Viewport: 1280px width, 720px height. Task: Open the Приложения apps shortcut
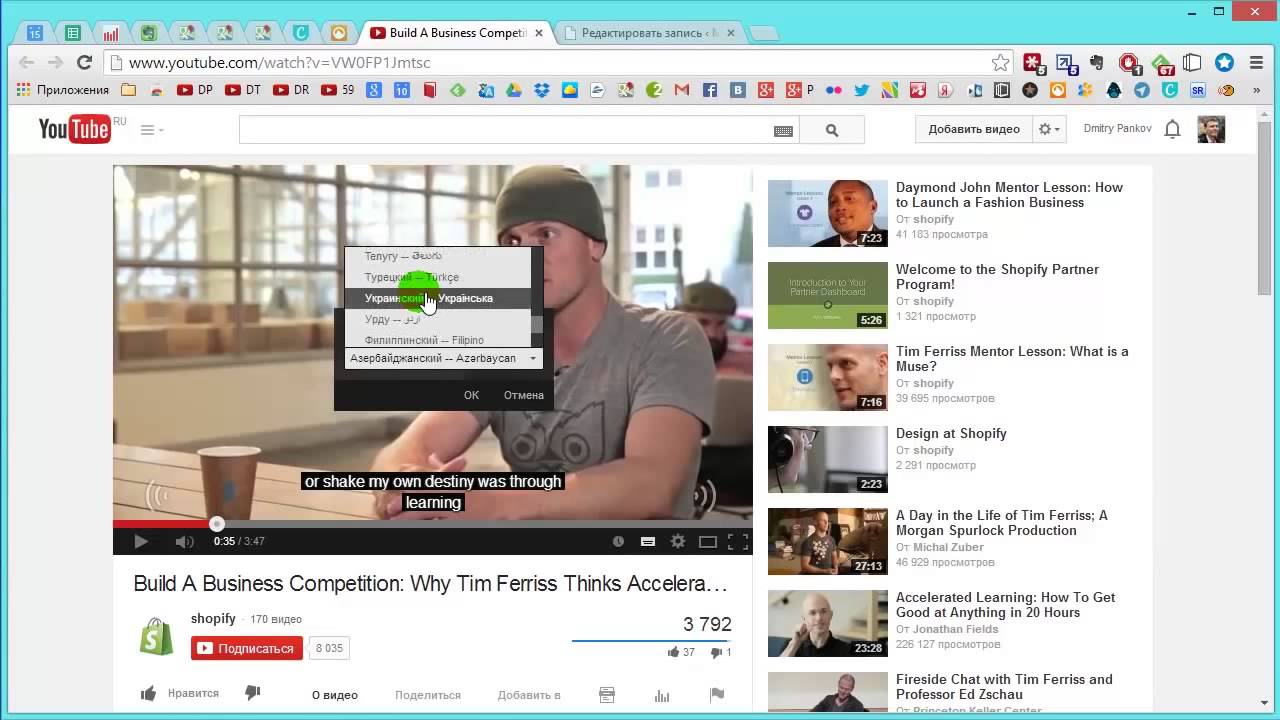63,90
